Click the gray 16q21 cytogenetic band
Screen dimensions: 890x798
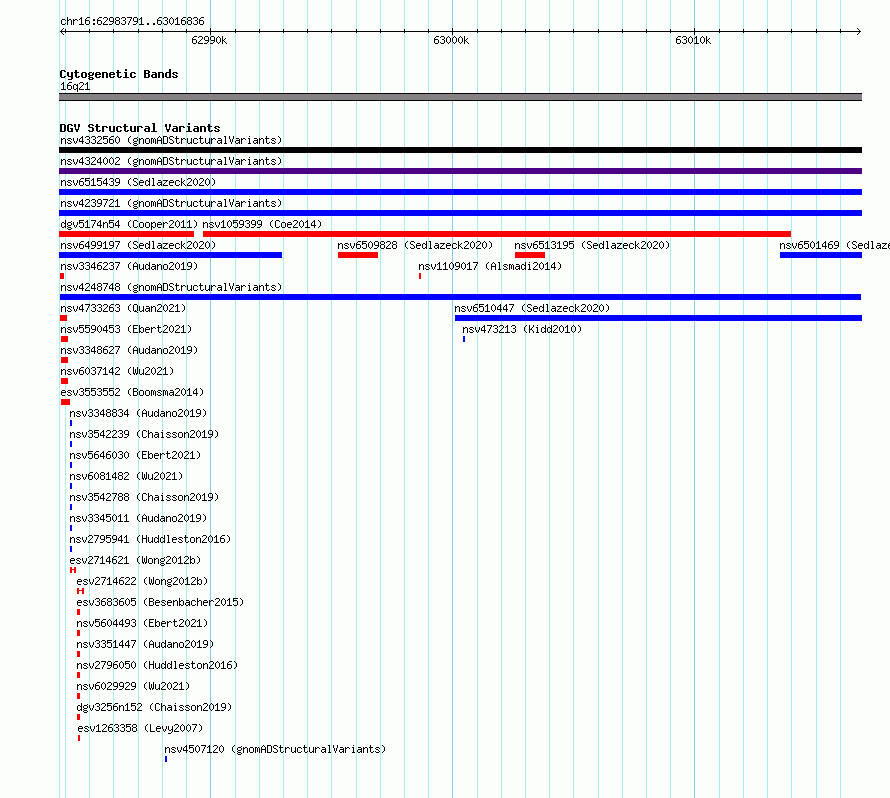coord(460,97)
